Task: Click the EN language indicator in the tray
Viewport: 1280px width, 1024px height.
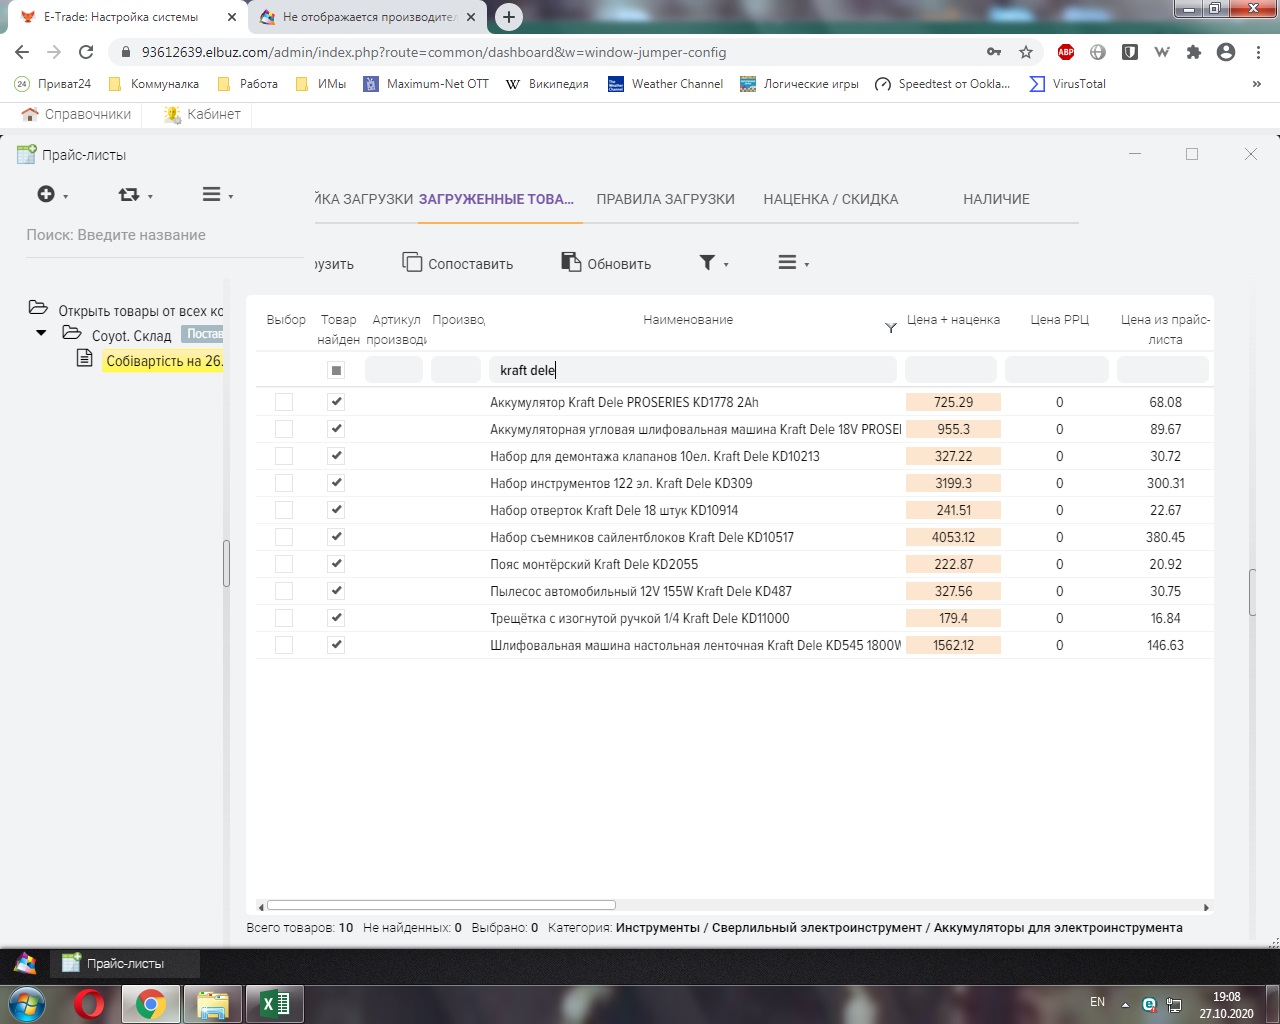Action: (1097, 1002)
